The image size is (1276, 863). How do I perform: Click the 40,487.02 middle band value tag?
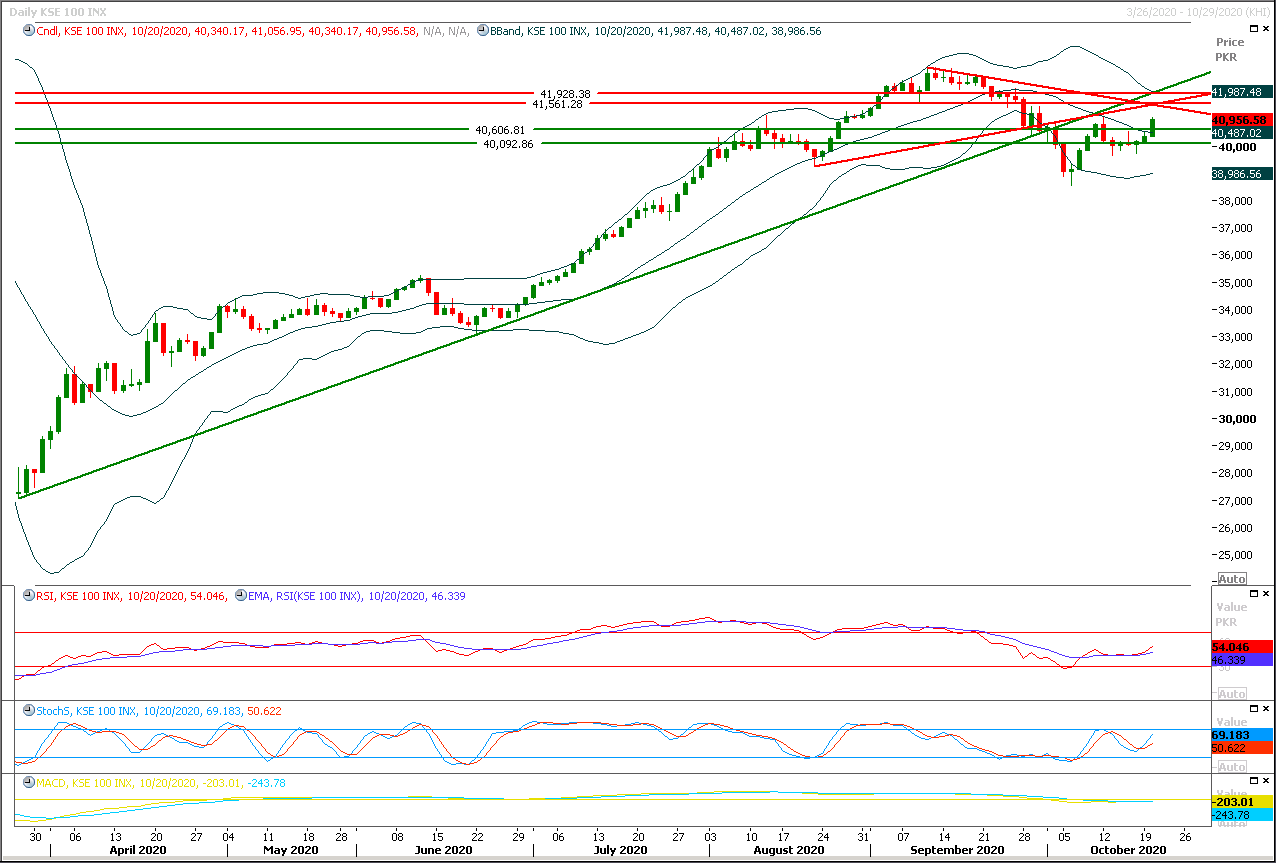pos(1241,132)
